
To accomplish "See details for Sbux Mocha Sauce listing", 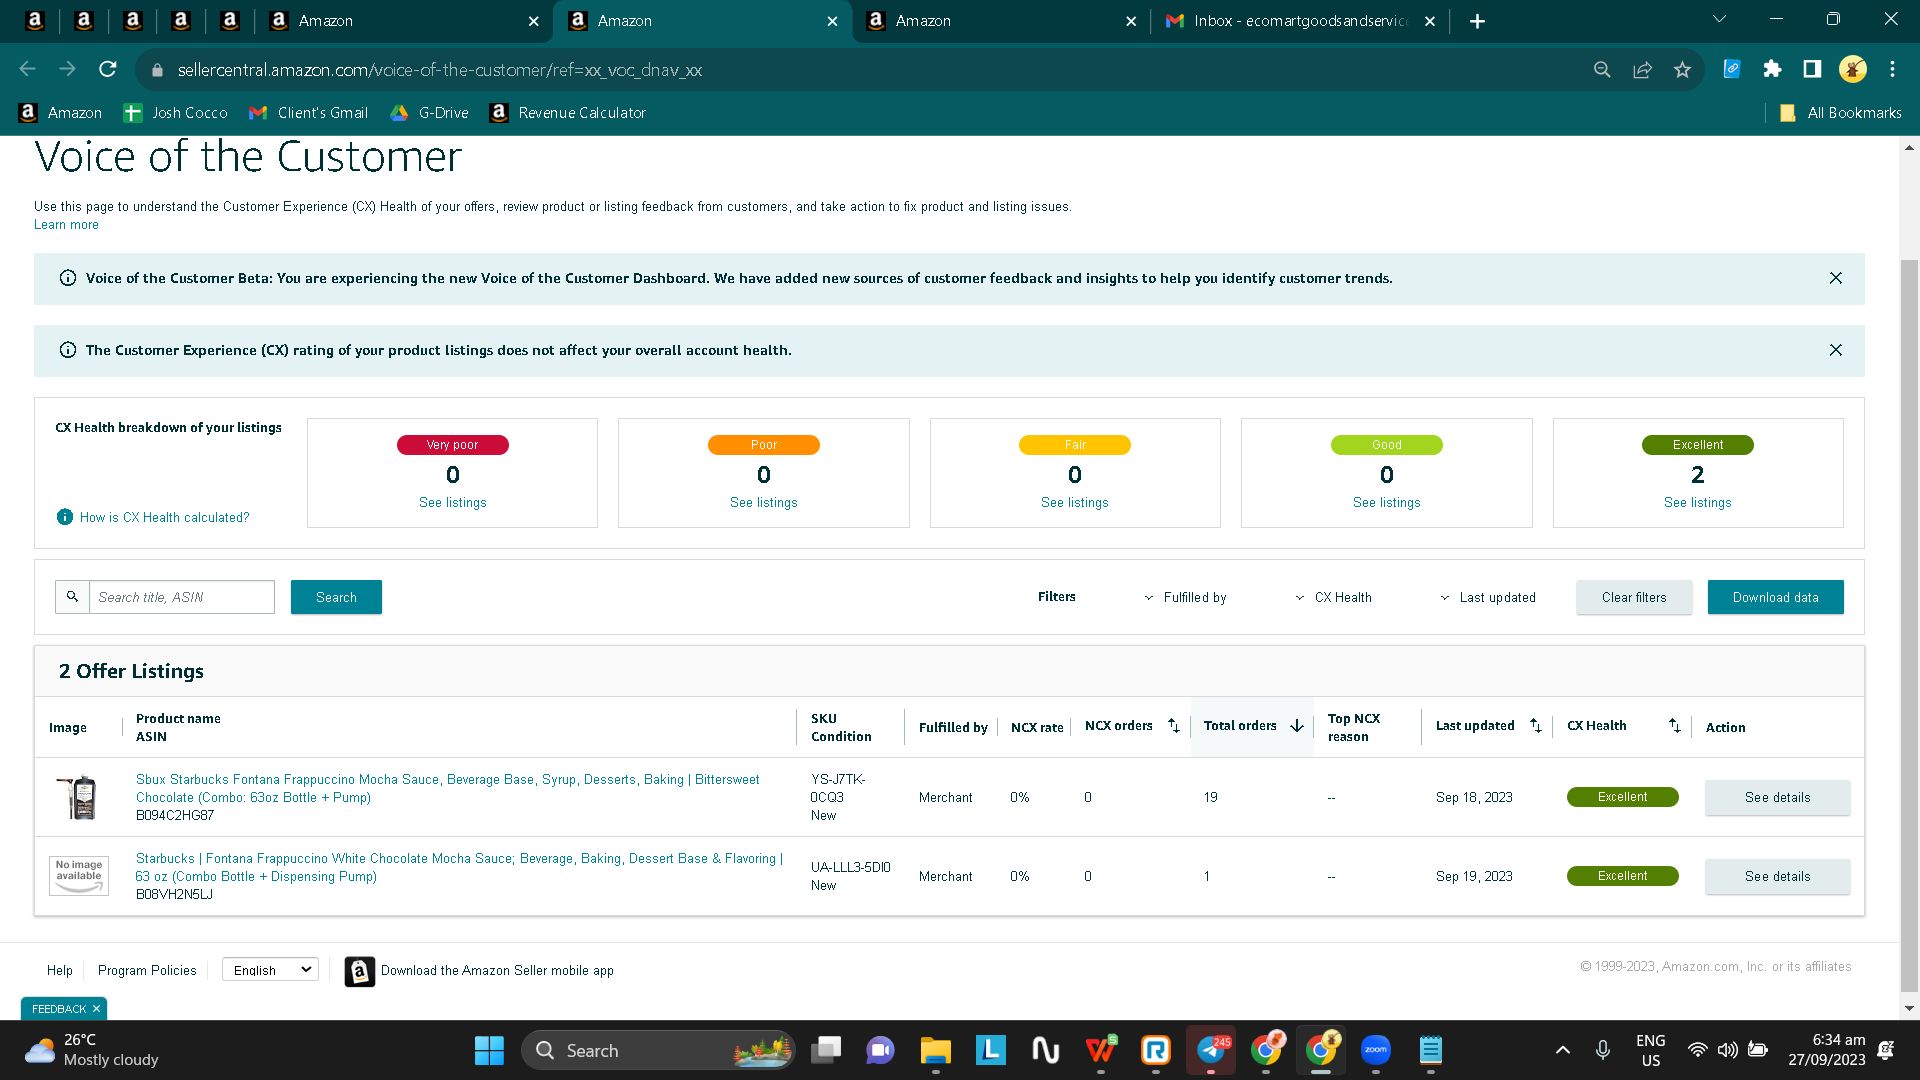I will 1778,797.
